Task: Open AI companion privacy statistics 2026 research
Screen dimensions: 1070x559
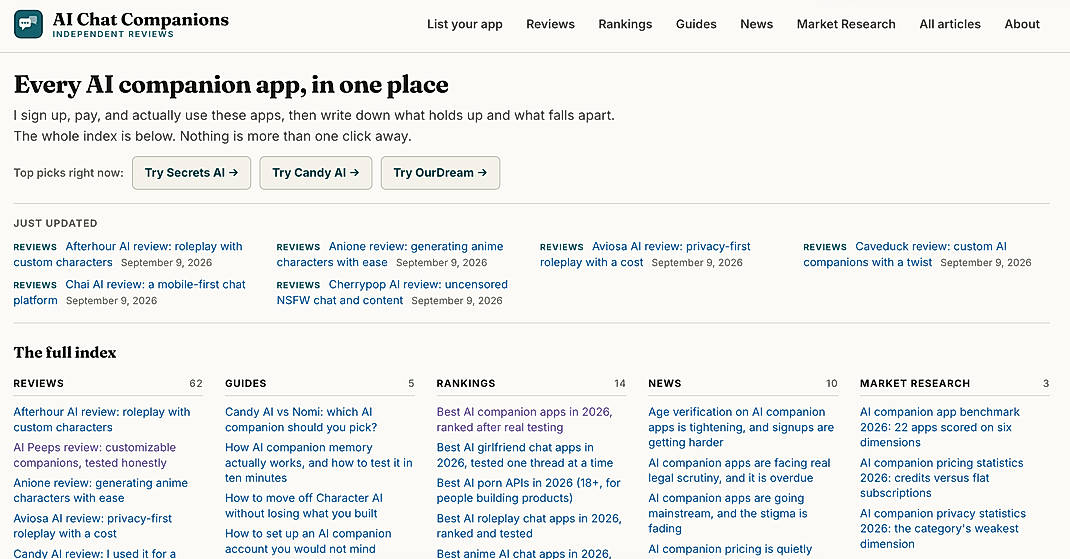Action: tap(943, 528)
